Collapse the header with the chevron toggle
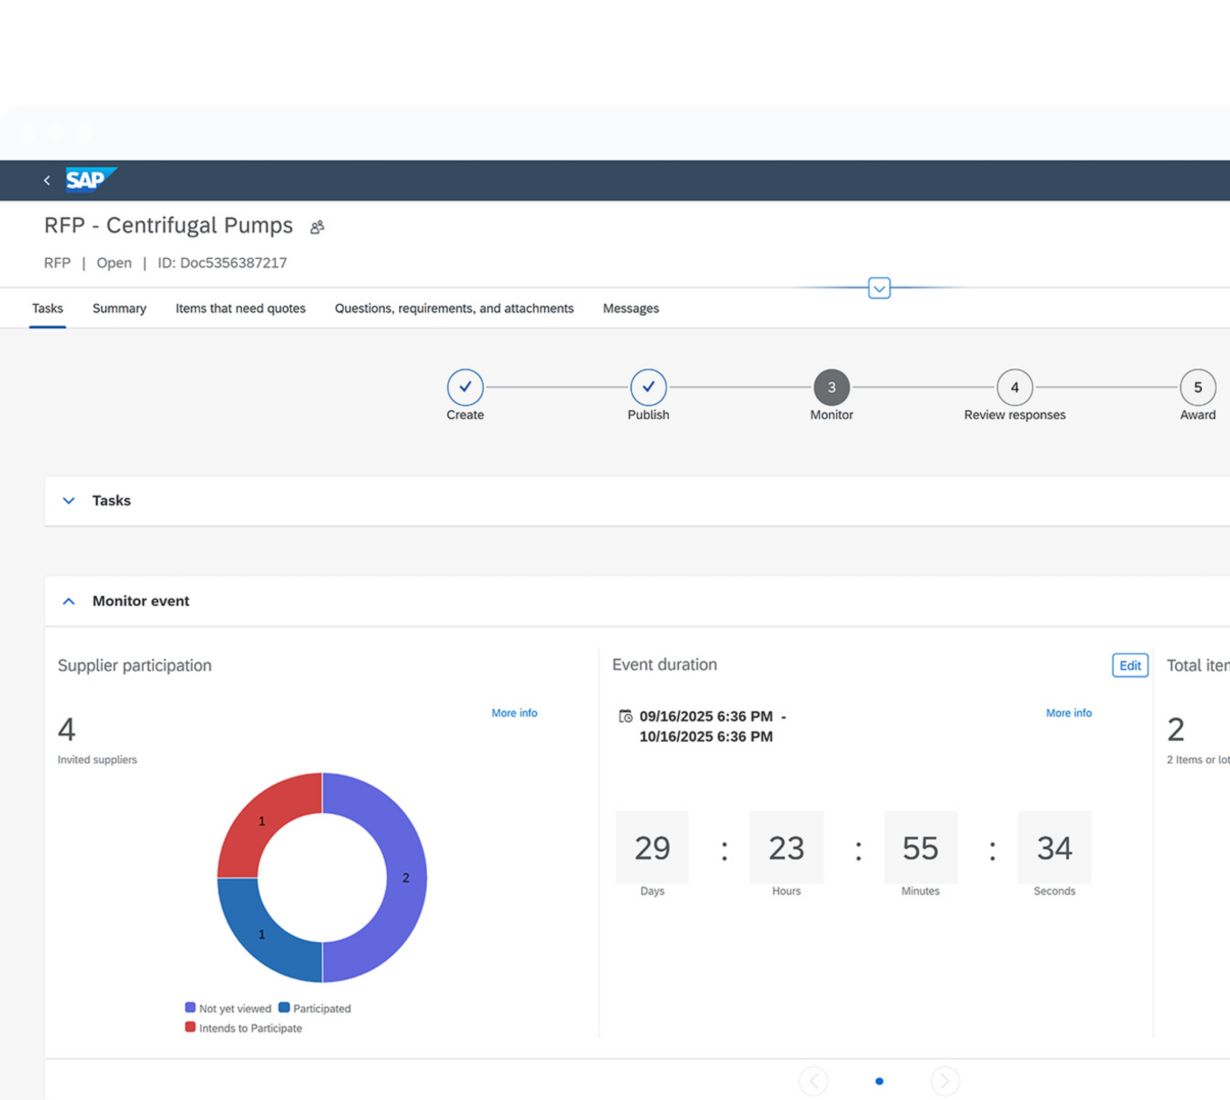 click(x=879, y=289)
